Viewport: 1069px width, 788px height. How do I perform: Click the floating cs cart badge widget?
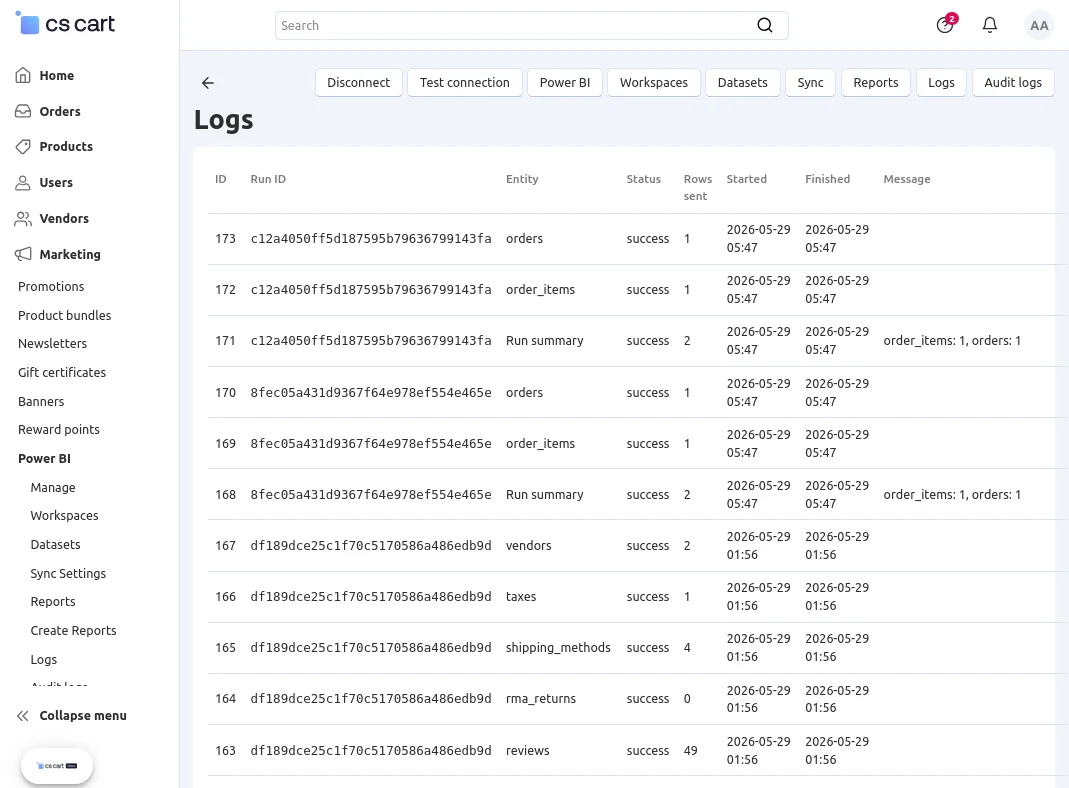point(57,766)
